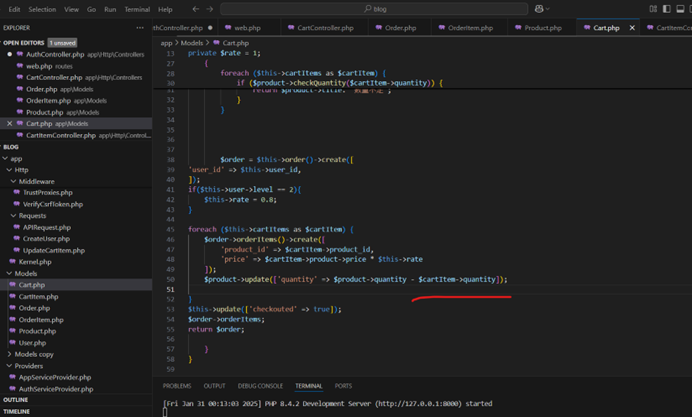692x417 pixels.
Task: Open the Terminal menu
Action: [138, 9]
